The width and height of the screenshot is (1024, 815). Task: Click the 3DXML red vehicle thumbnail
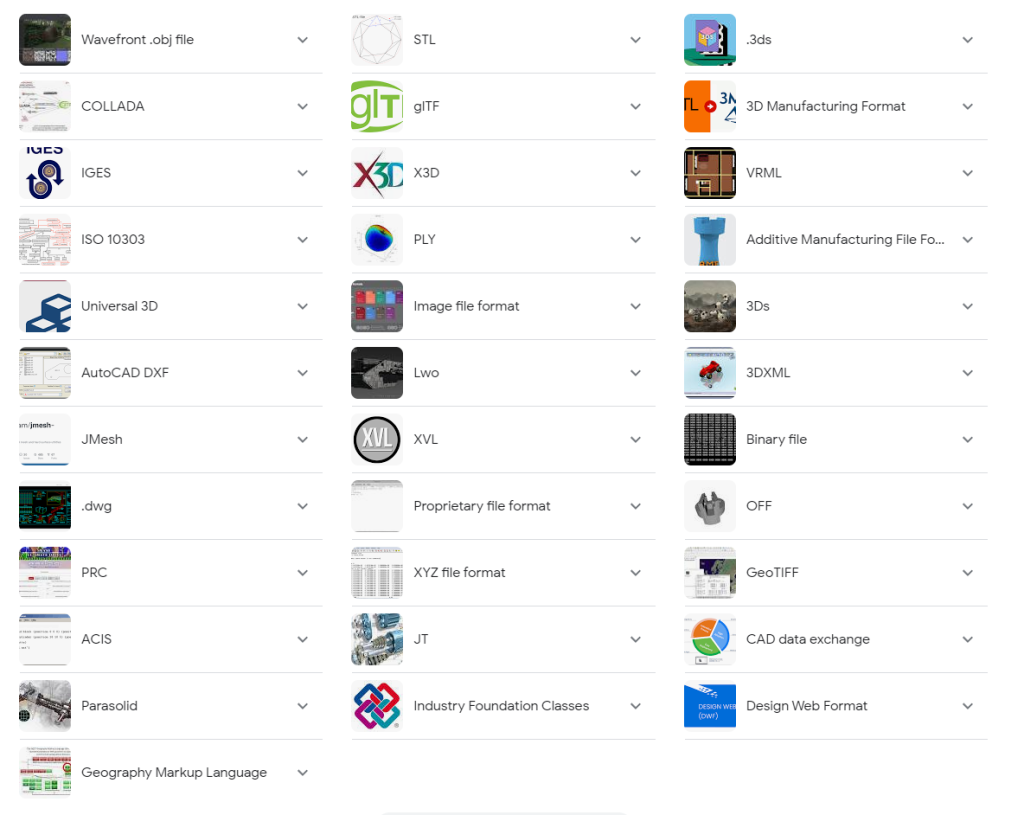tap(710, 373)
